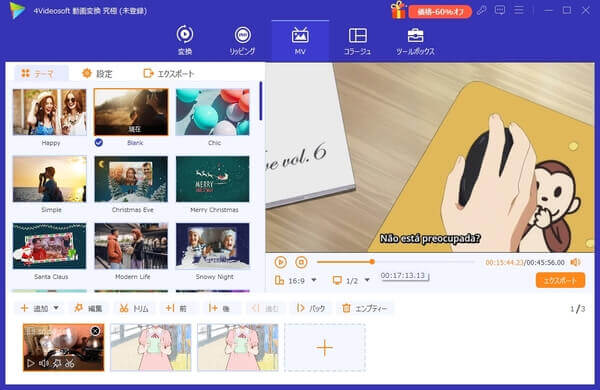Open the 変換 converter module
600x390 pixels.
pos(185,41)
